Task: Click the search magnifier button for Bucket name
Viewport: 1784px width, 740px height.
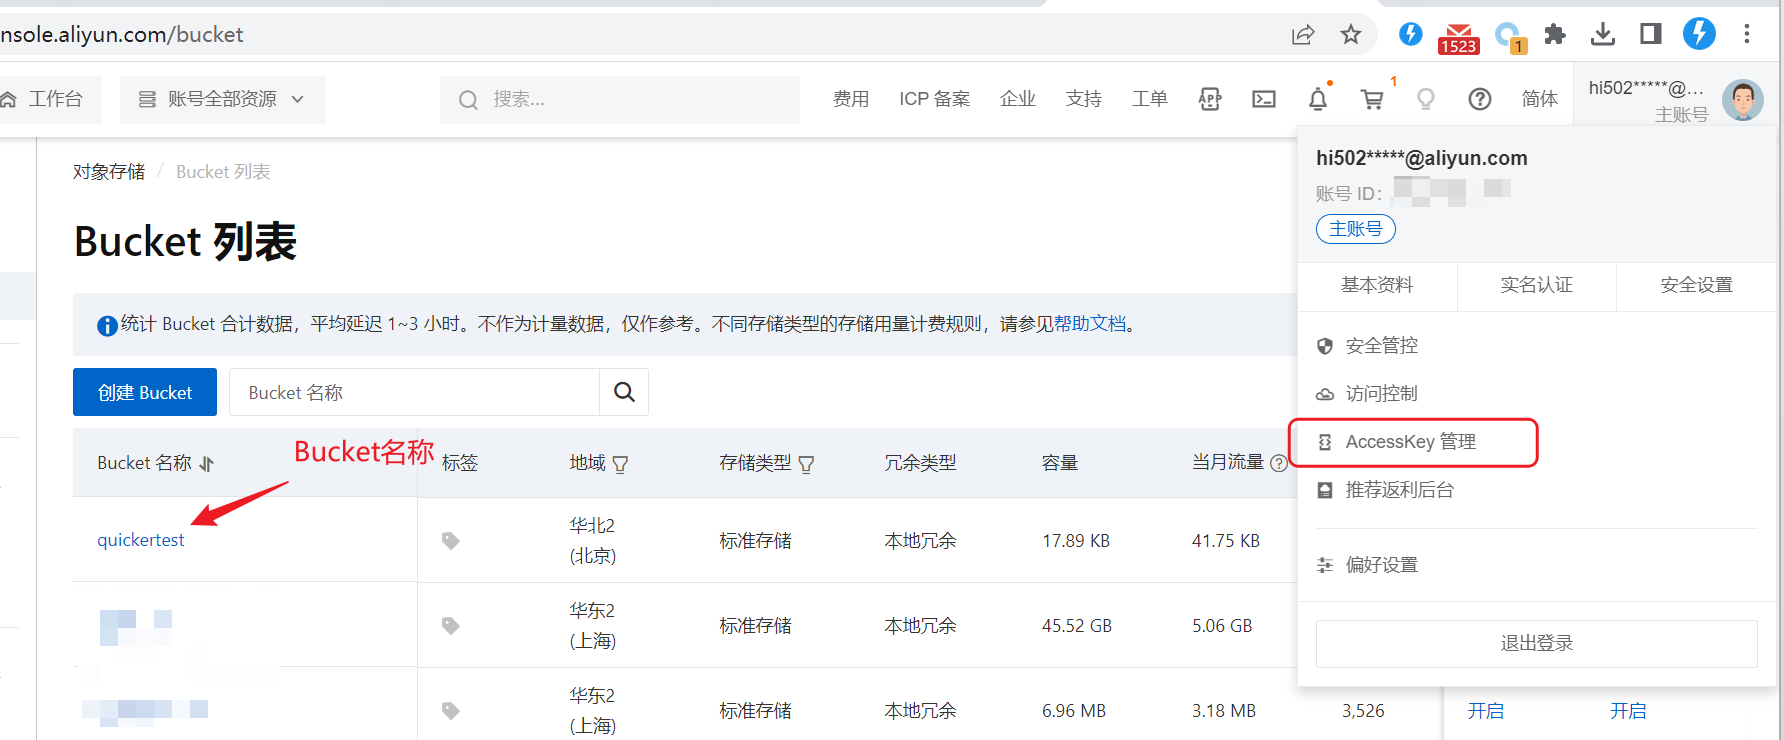Action: pyautogui.click(x=624, y=392)
